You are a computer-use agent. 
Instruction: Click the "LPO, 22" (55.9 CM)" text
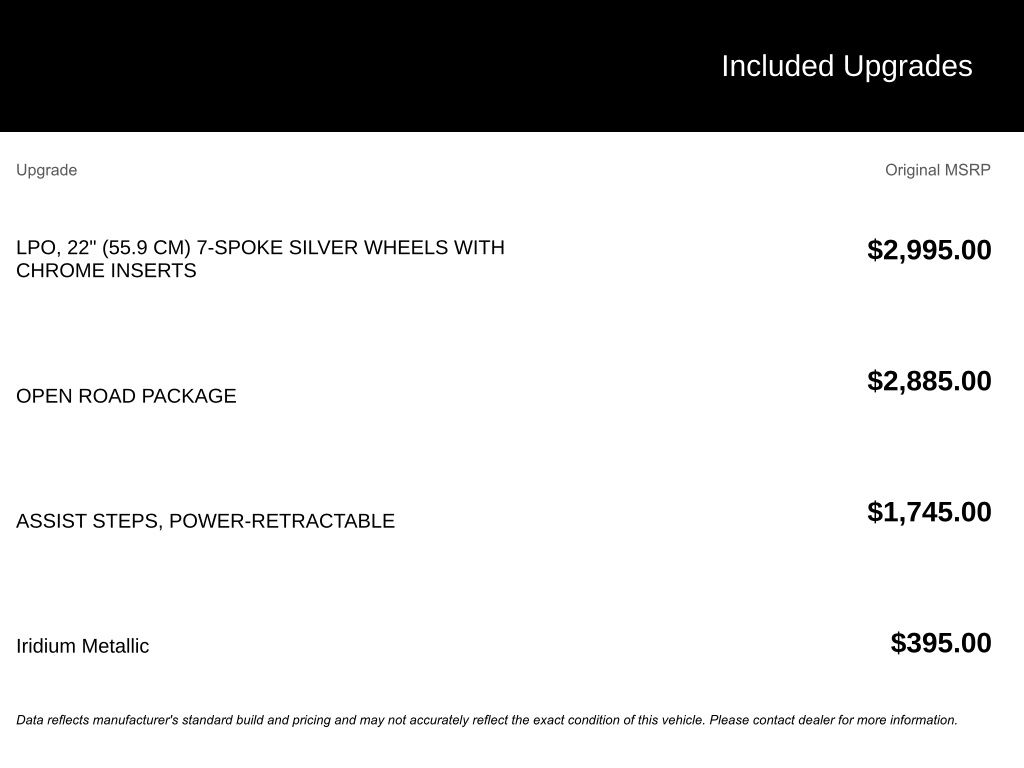pos(103,247)
